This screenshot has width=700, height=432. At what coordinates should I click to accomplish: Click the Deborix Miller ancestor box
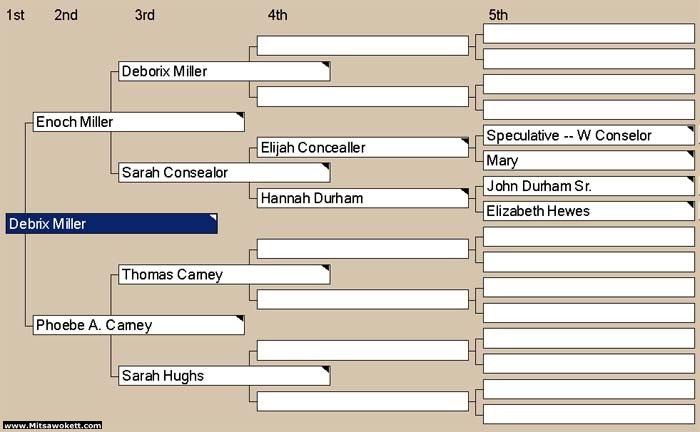(x=224, y=71)
